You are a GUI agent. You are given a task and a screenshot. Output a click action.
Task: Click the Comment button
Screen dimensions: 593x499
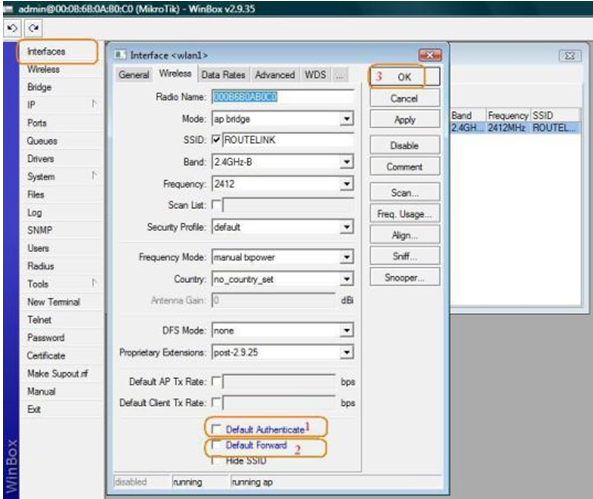(x=404, y=166)
